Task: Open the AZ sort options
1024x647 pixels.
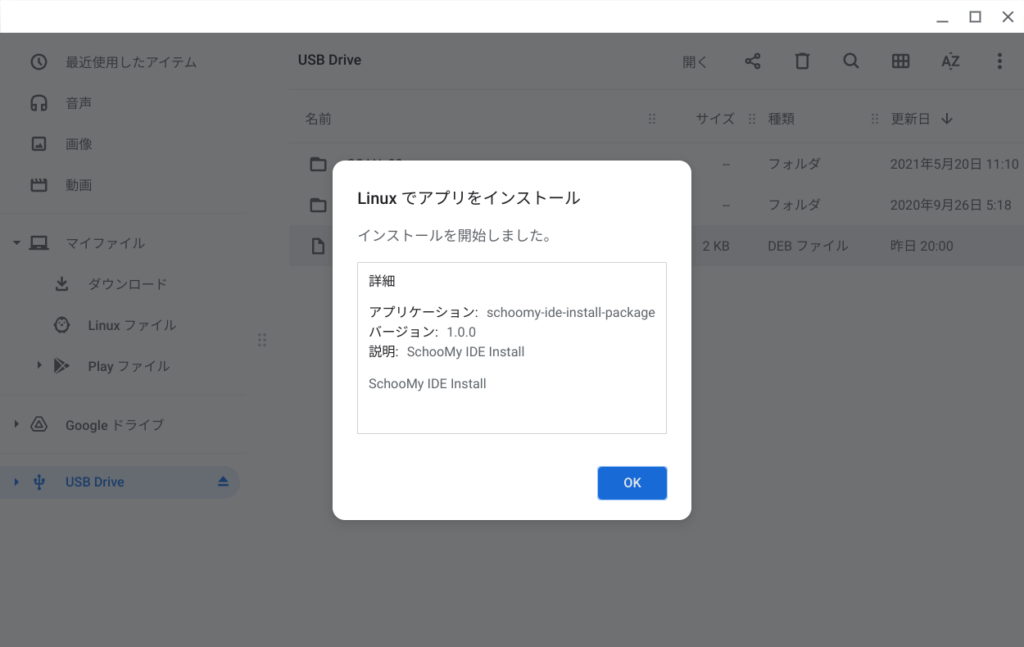Action: coord(950,61)
